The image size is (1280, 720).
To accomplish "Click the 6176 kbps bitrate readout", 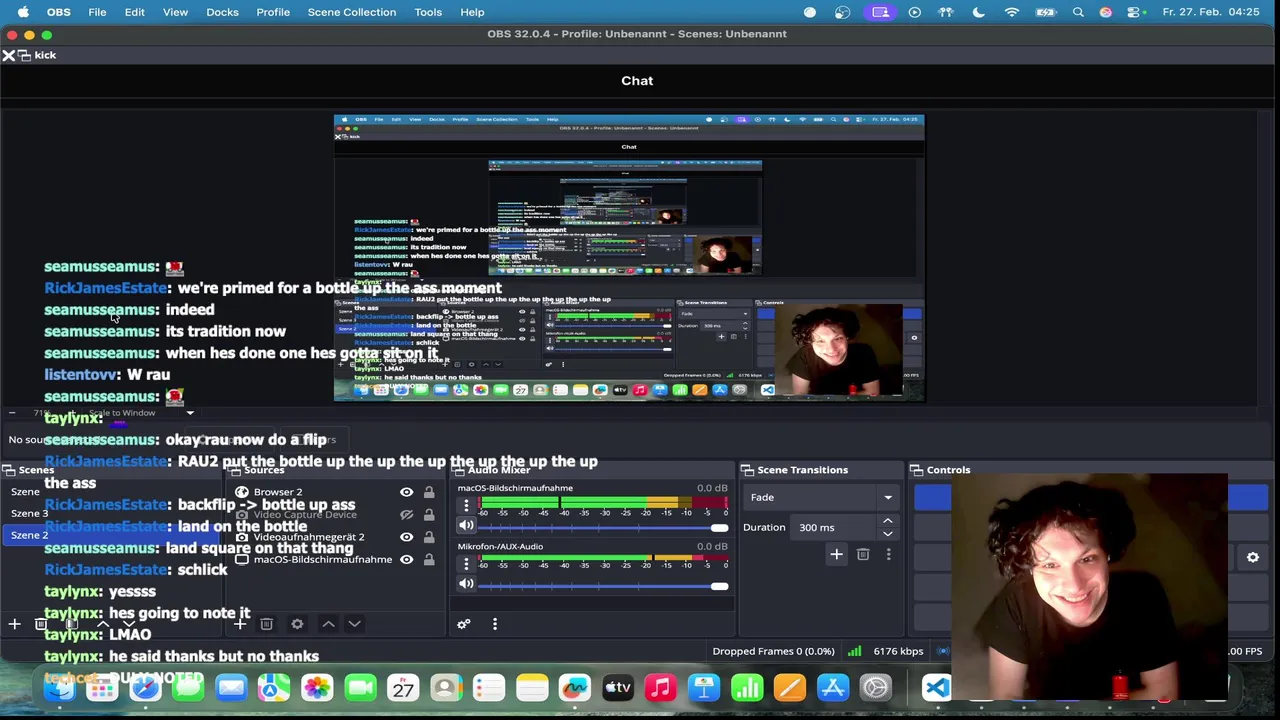I will [898, 651].
